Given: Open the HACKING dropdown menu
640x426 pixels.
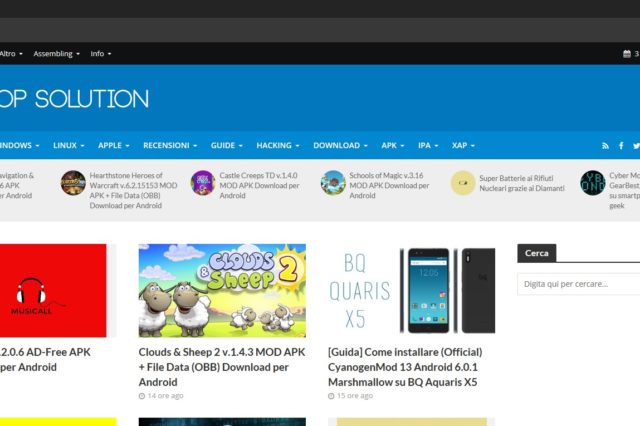Looking at the screenshot, I should (x=278, y=145).
